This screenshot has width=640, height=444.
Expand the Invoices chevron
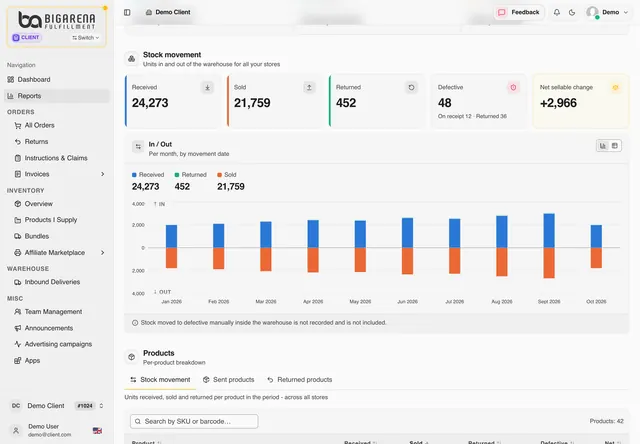click(102, 174)
